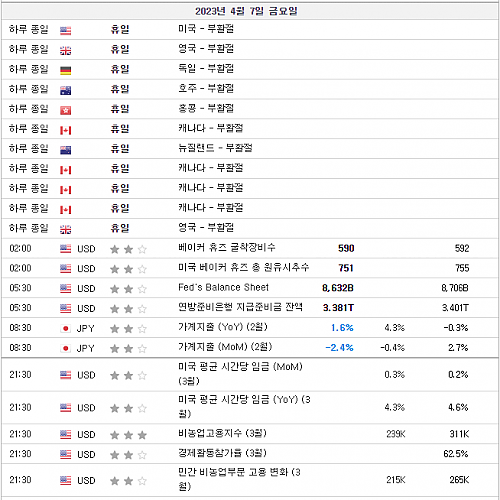Click the US flag in 미국 - 부활절 row
The width and height of the screenshot is (500, 500).
point(65,31)
